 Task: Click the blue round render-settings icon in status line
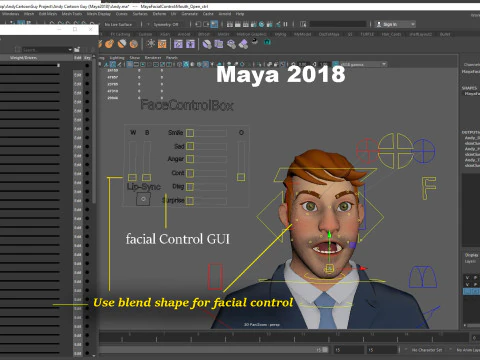tap(262, 24)
